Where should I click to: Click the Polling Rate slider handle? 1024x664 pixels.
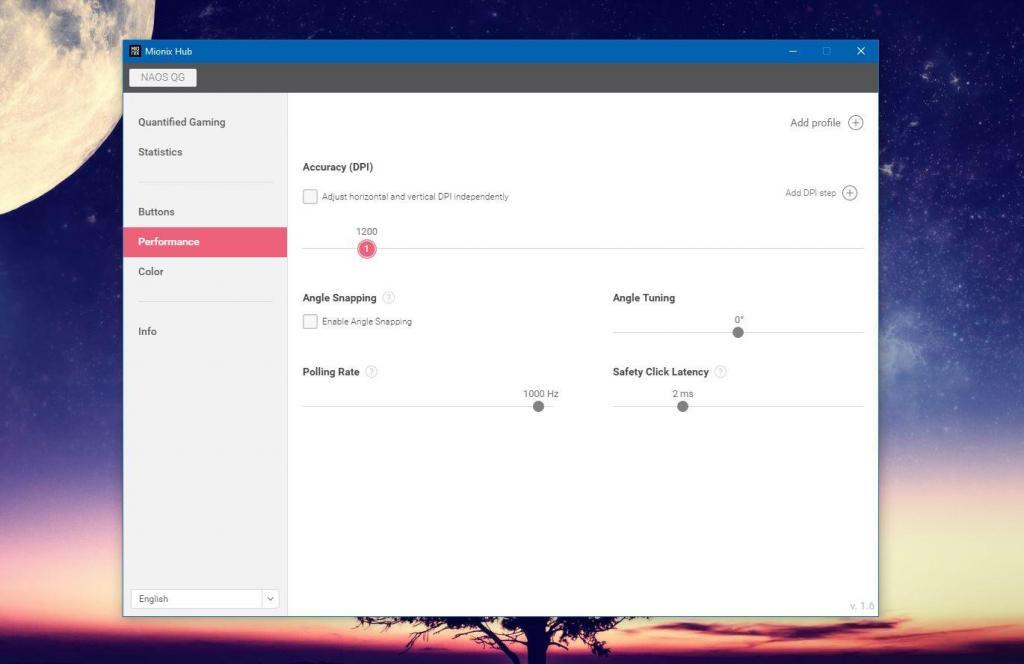point(538,407)
